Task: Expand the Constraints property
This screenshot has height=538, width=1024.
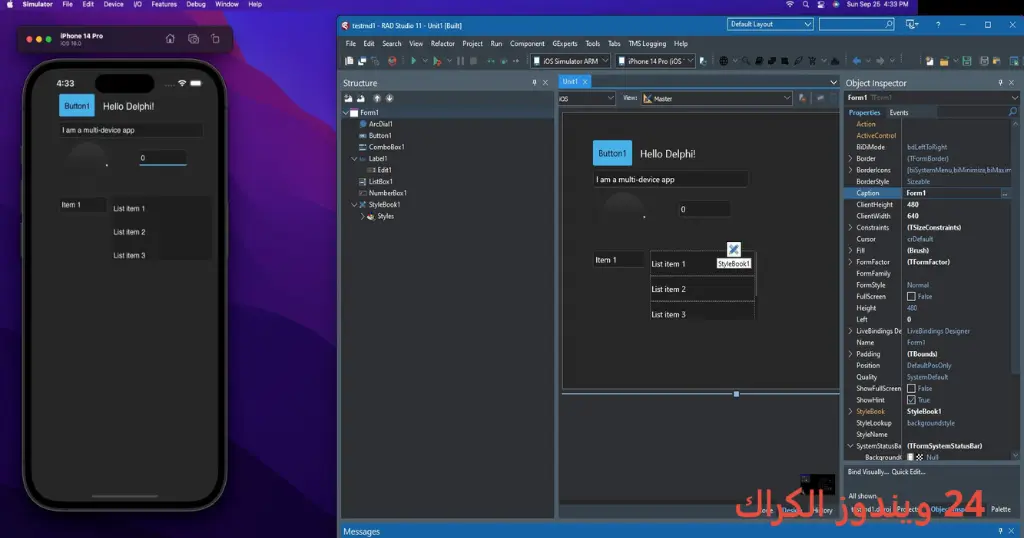Action: tap(850, 227)
